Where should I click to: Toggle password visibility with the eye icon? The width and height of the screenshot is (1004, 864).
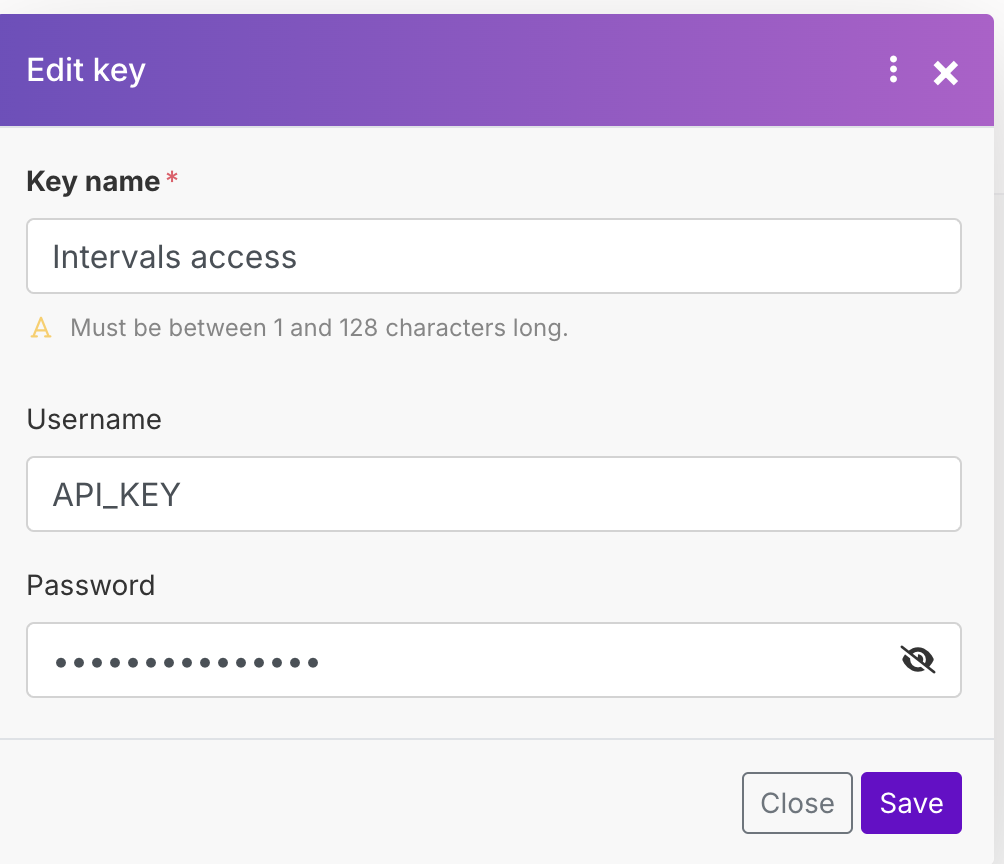coord(918,660)
